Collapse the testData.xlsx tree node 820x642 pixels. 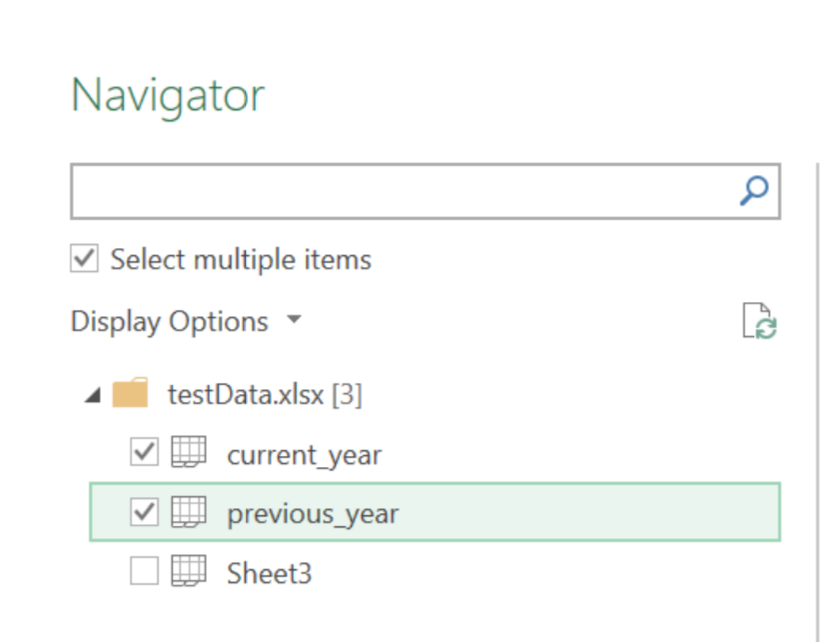pyautogui.click(x=93, y=396)
